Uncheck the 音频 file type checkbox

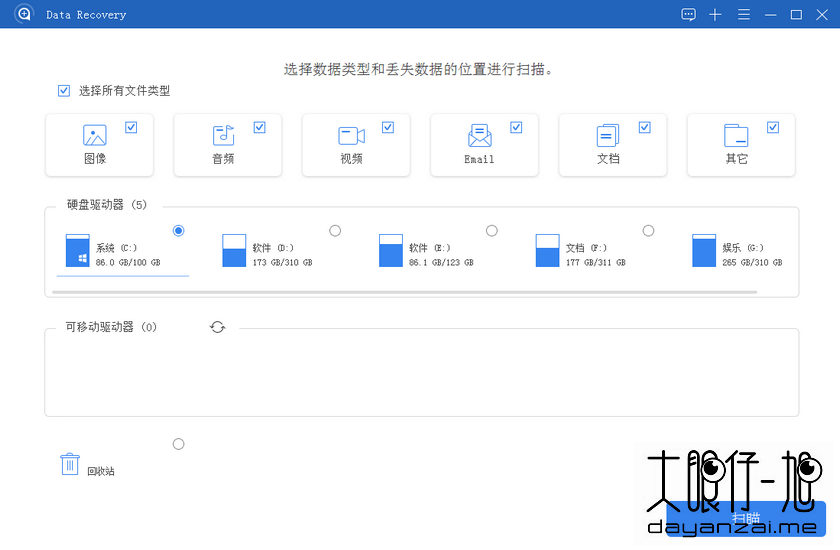tap(260, 127)
